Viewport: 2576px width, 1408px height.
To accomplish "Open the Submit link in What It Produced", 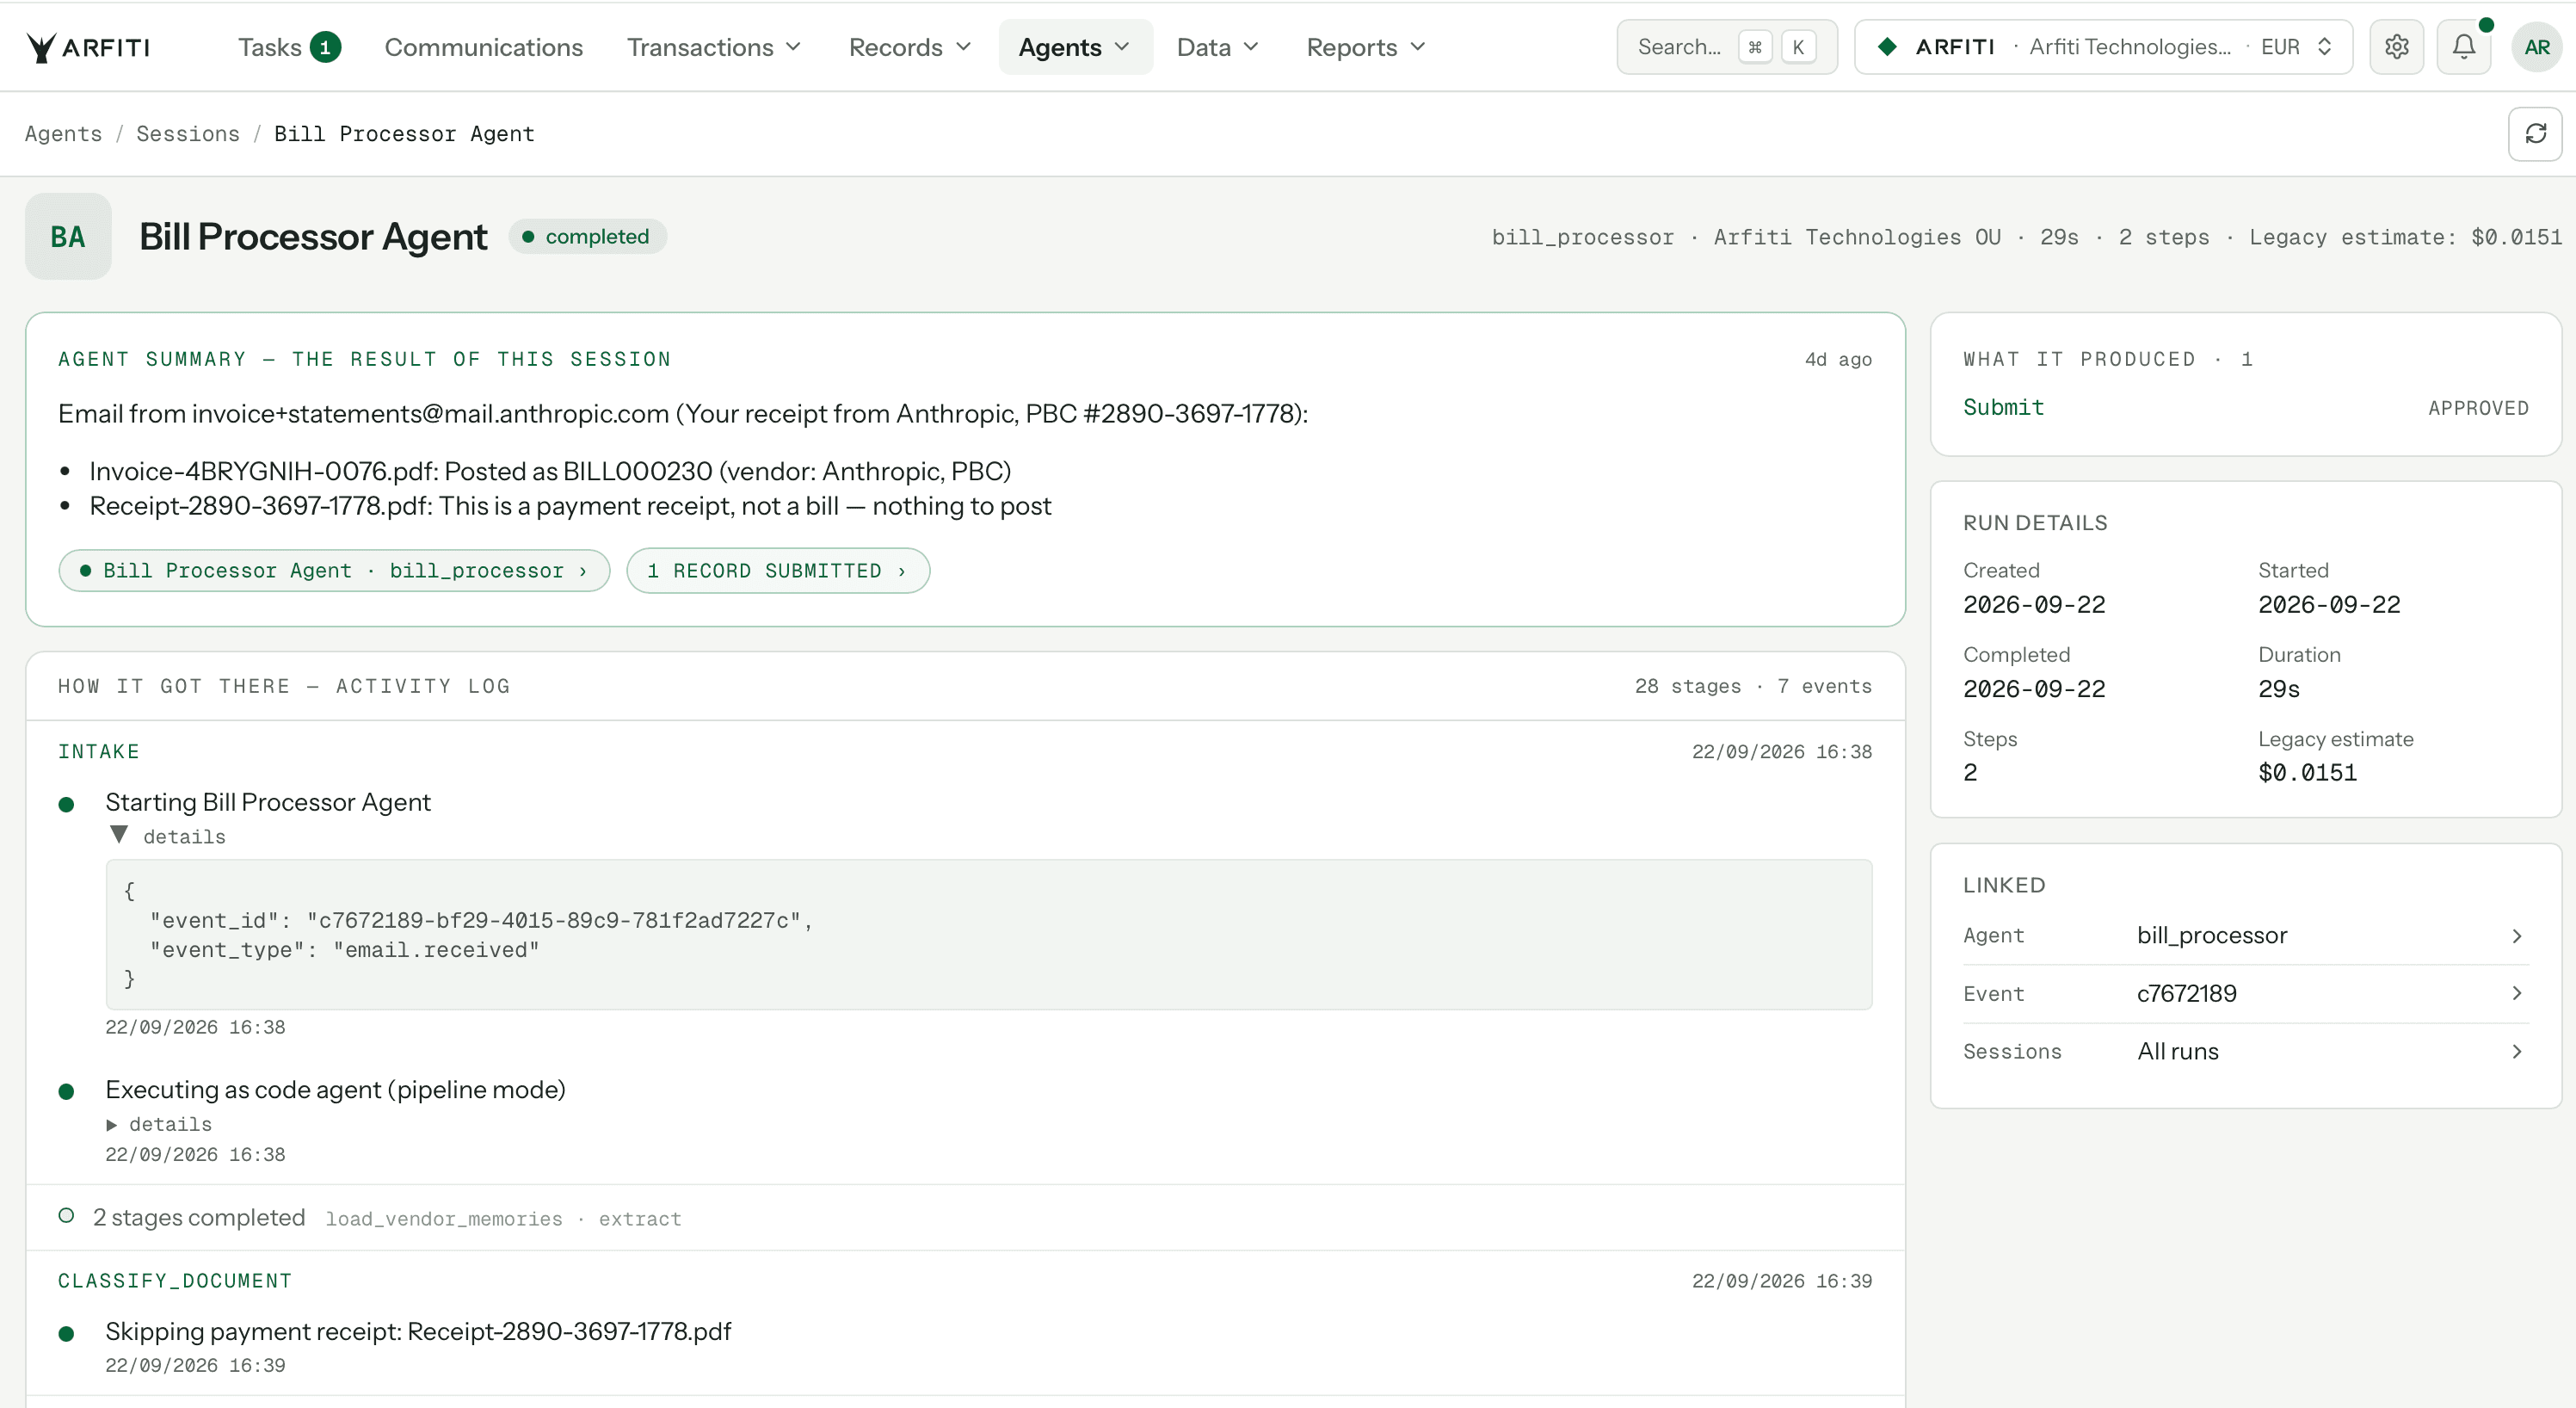I will coord(2003,407).
